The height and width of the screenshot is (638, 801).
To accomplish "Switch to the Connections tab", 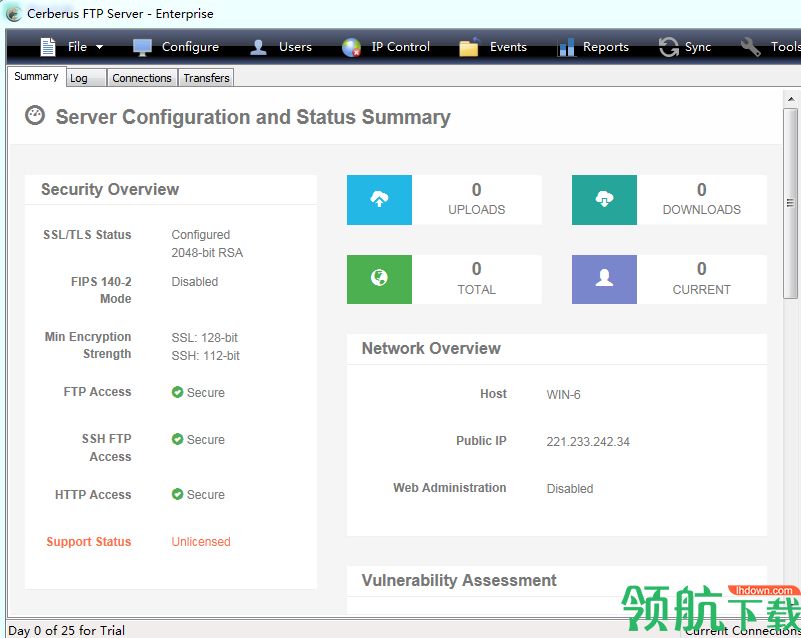I will point(142,78).
